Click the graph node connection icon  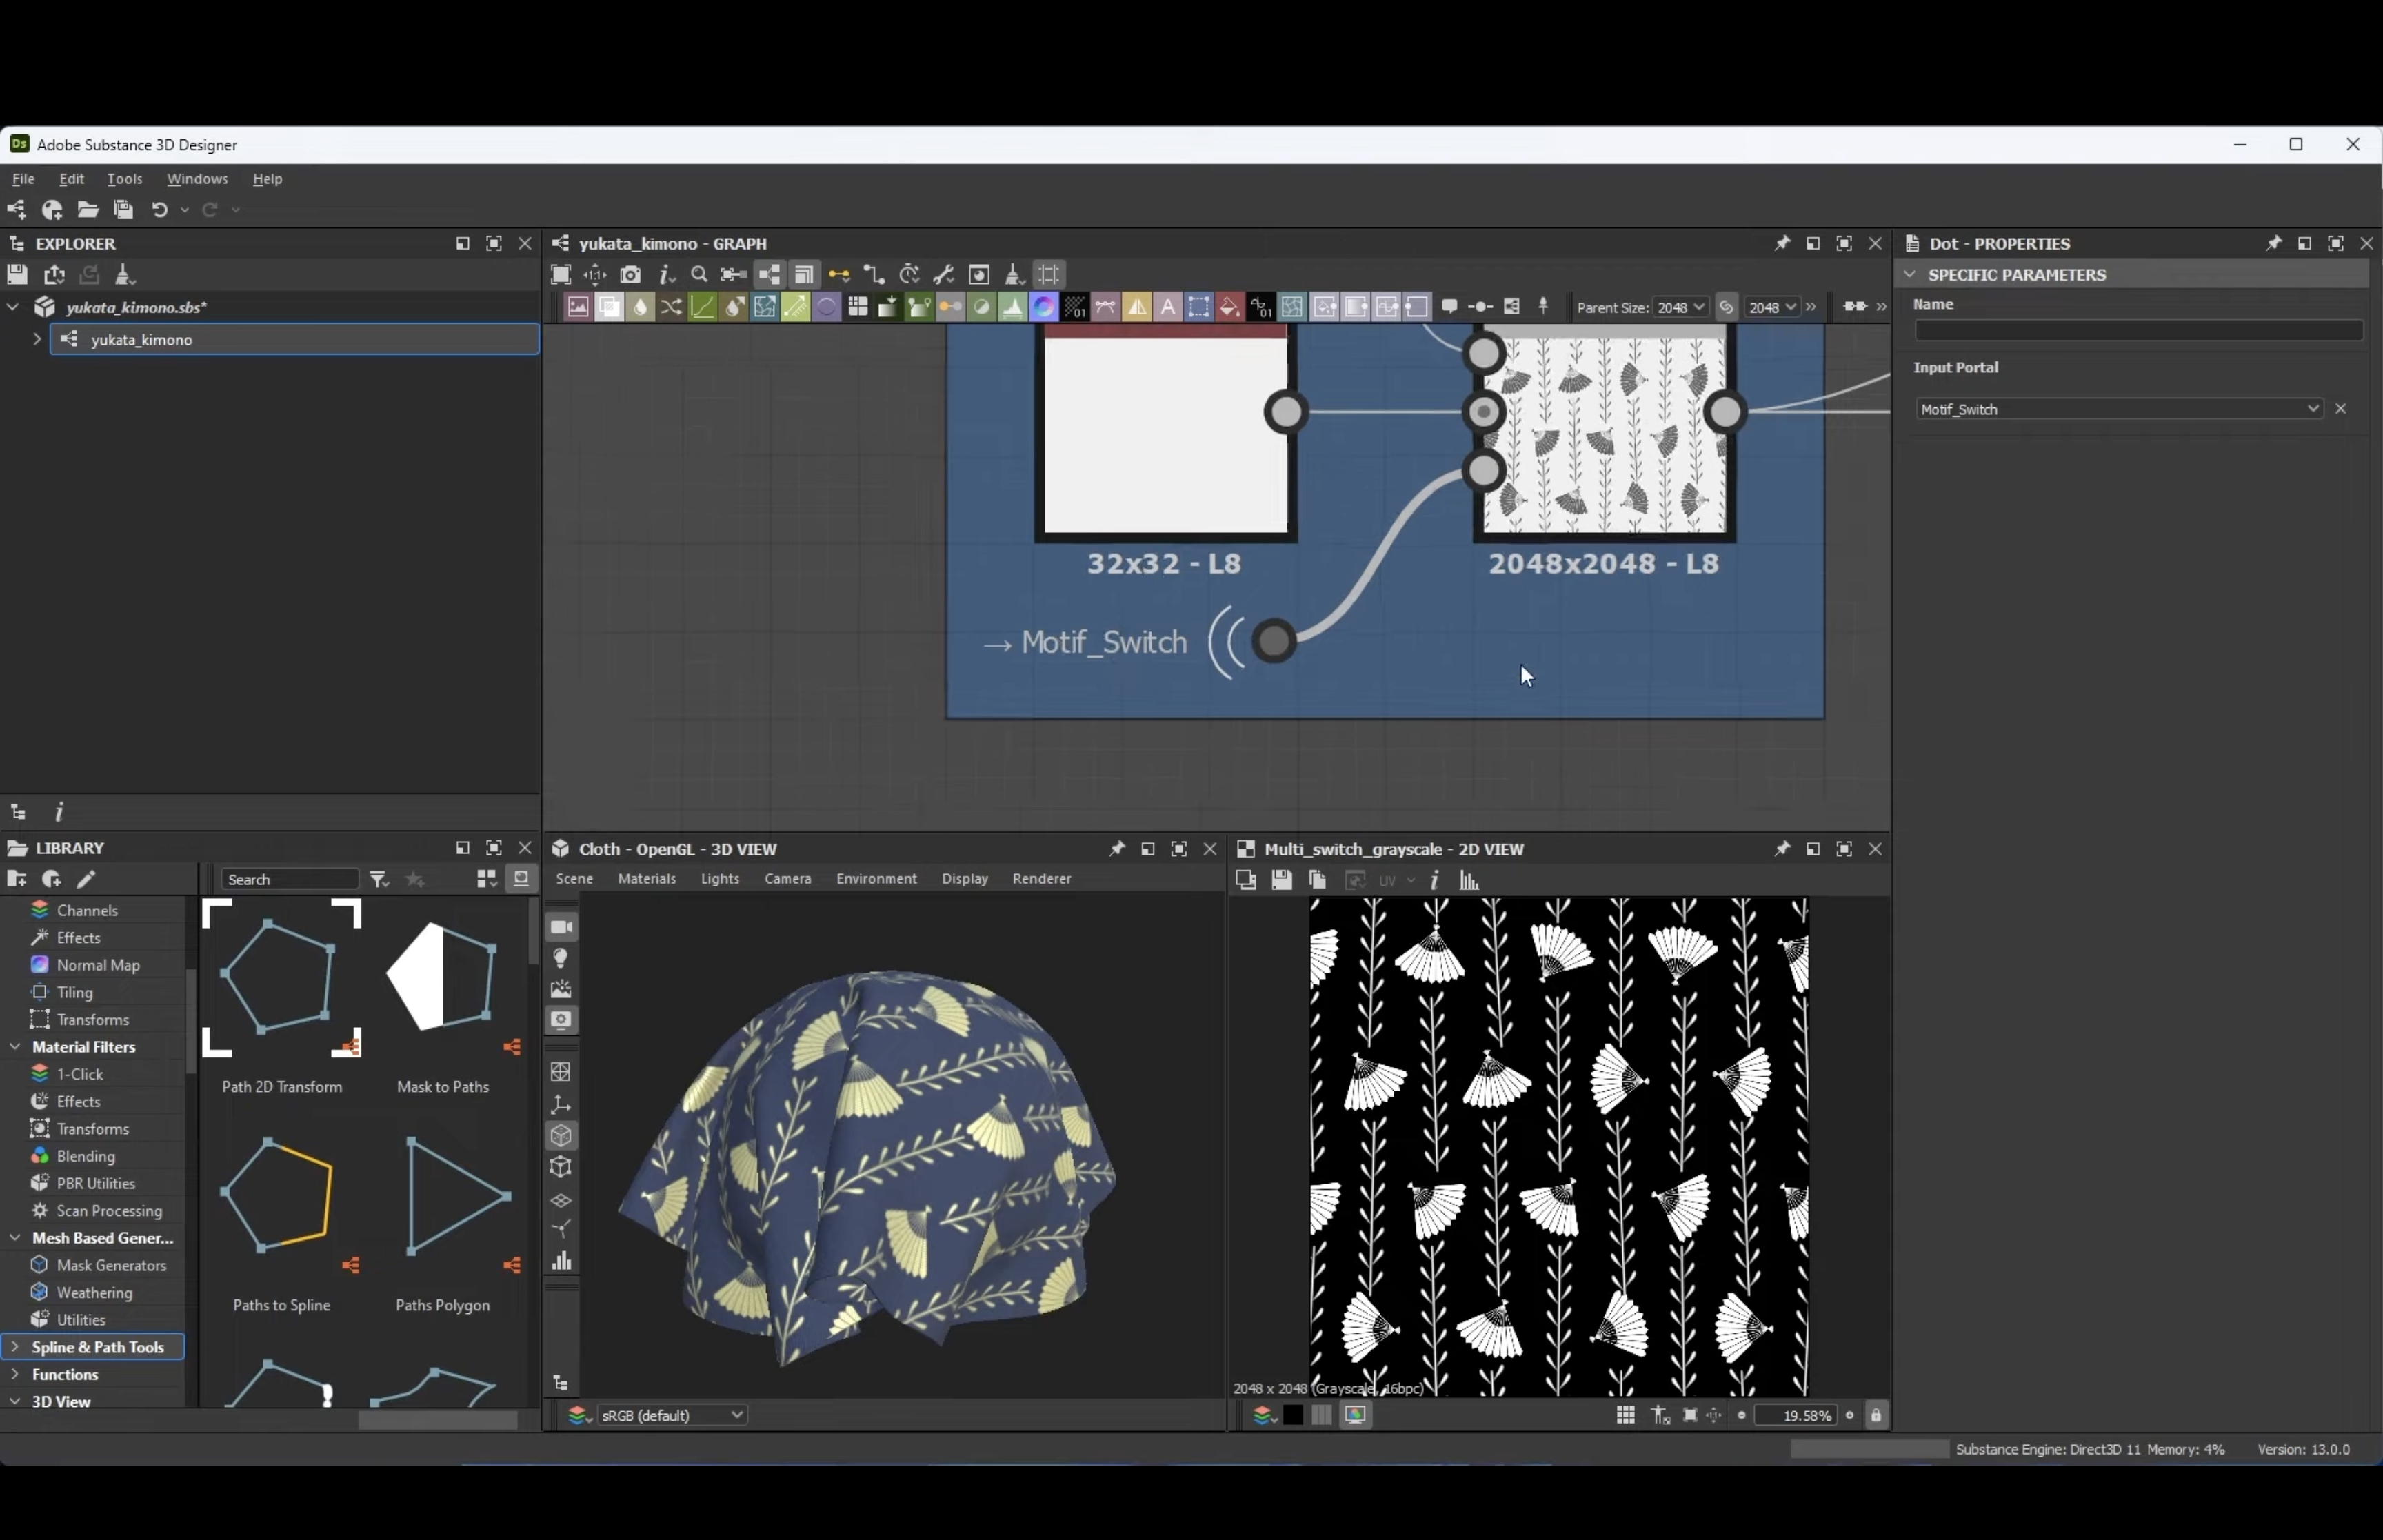[841, 274]
